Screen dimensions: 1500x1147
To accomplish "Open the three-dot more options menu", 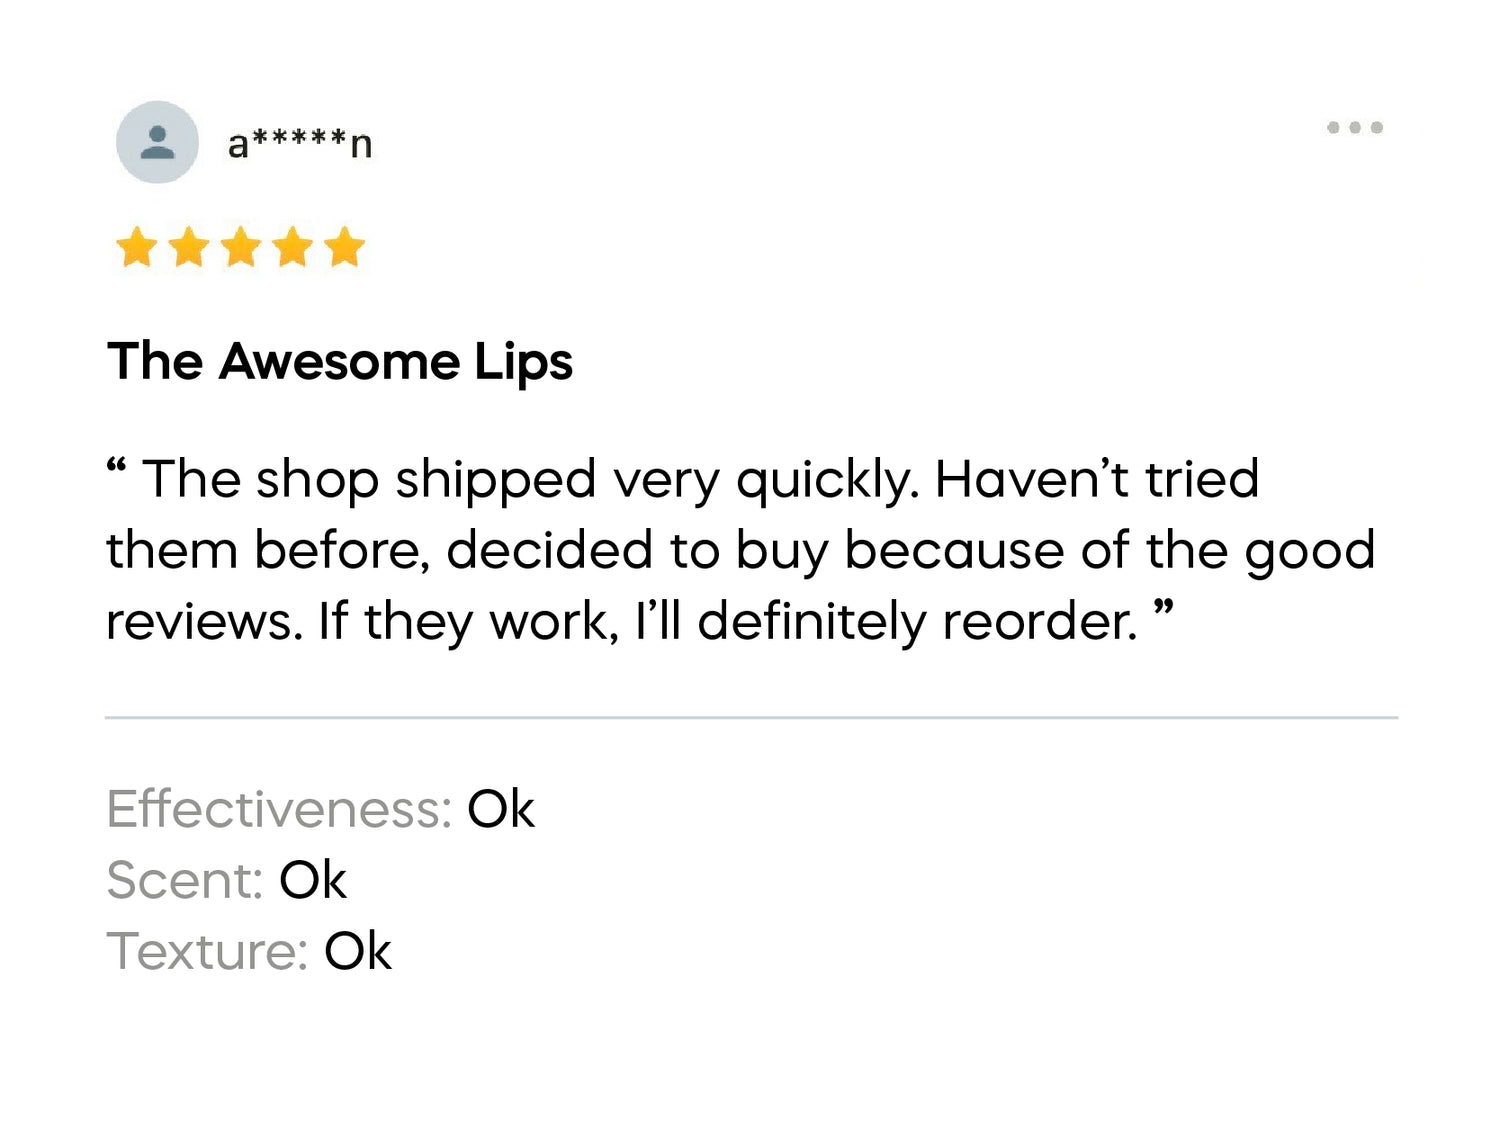I will point(1354,127).
